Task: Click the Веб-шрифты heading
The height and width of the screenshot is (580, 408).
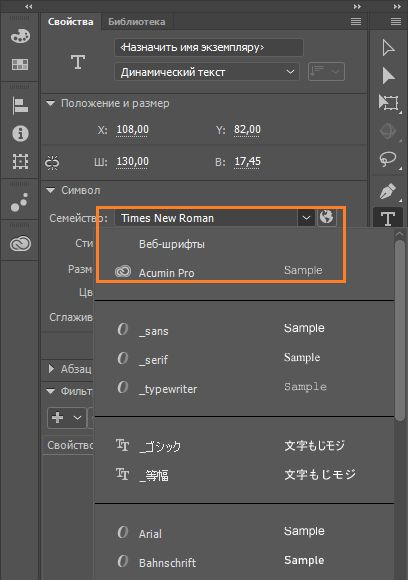Action: (172, 244)
